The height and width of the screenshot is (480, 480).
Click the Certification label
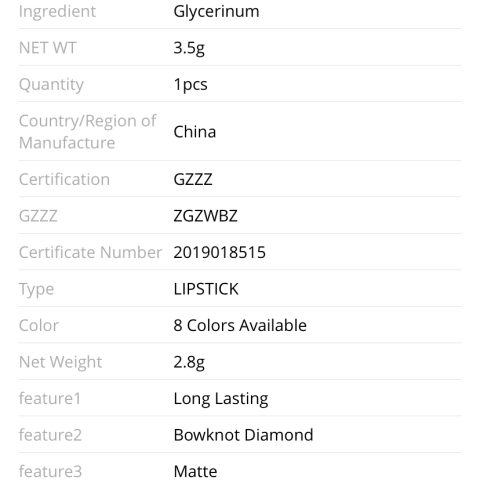(64, 179)
